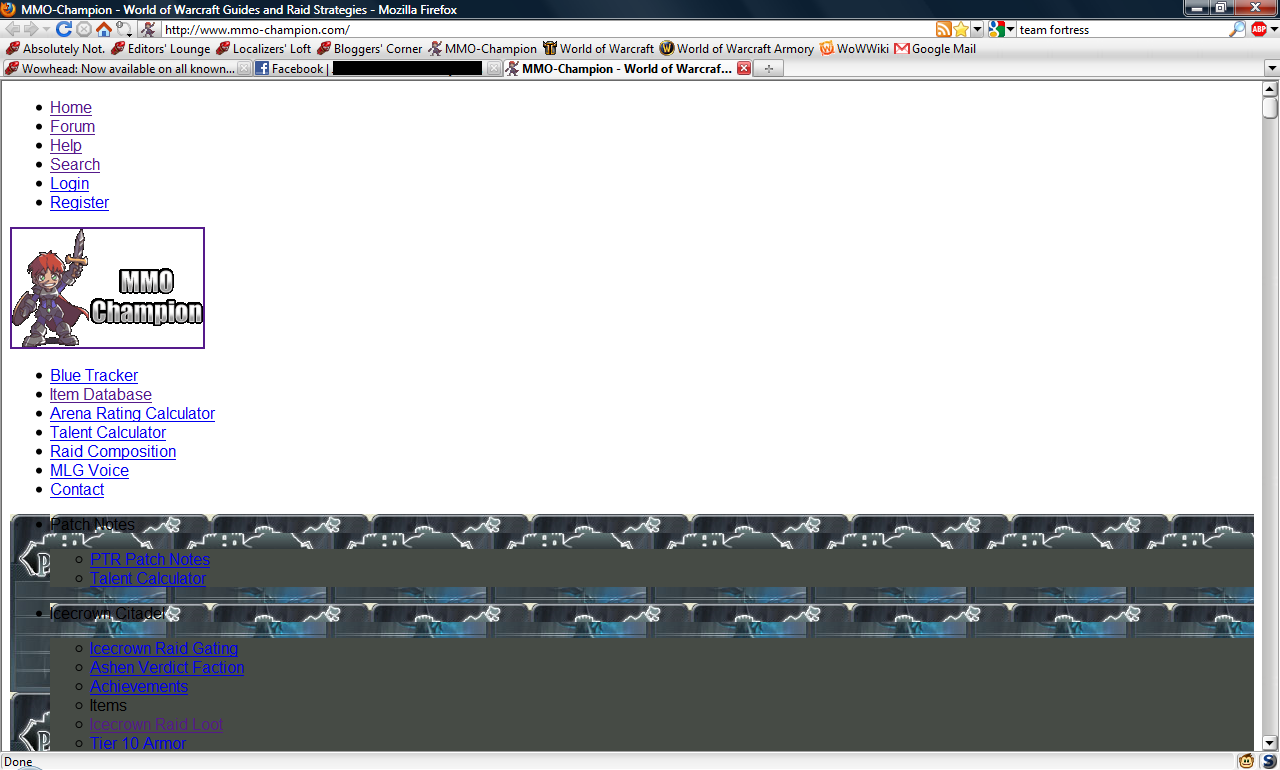Click the vertical scrollbar thumb
The width and height of the screenshot is (1280, 770).
[x=1270, y=108]
